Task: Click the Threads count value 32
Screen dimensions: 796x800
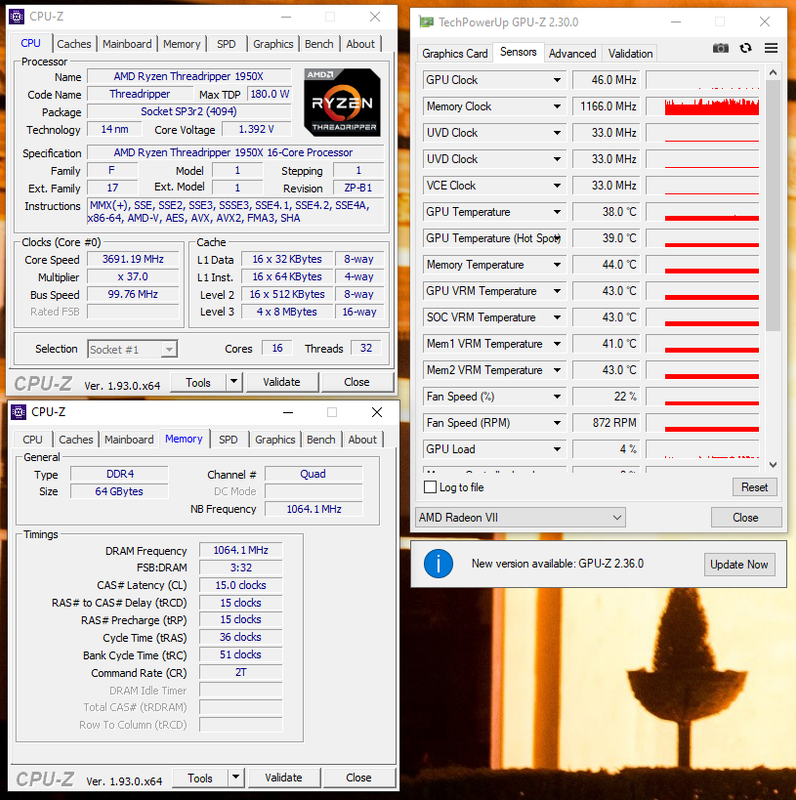Action: [x=366, y=348]
